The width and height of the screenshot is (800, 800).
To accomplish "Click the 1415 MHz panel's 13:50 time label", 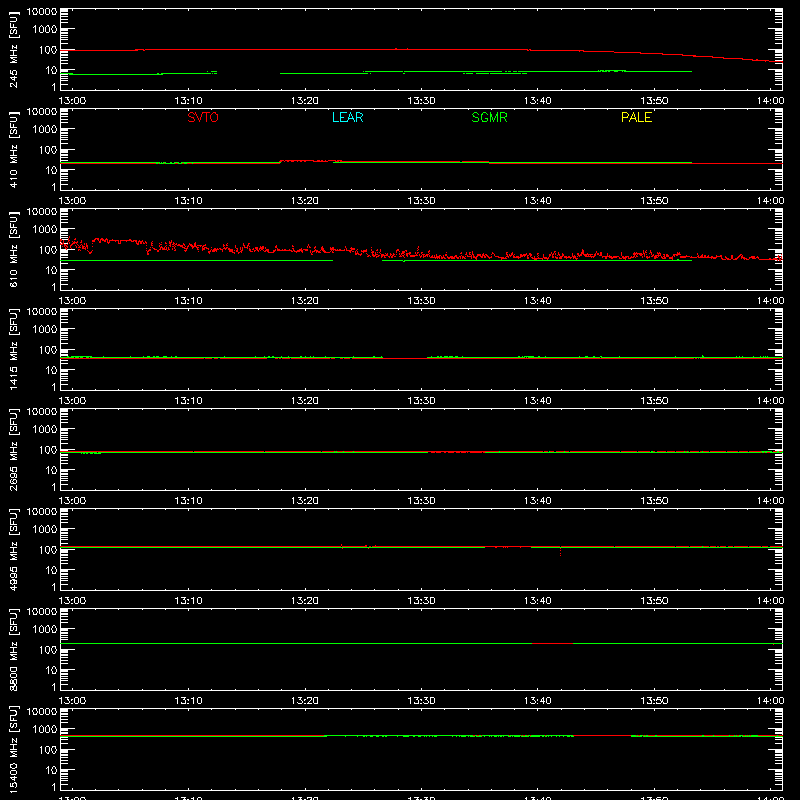I will coord(654,401).
